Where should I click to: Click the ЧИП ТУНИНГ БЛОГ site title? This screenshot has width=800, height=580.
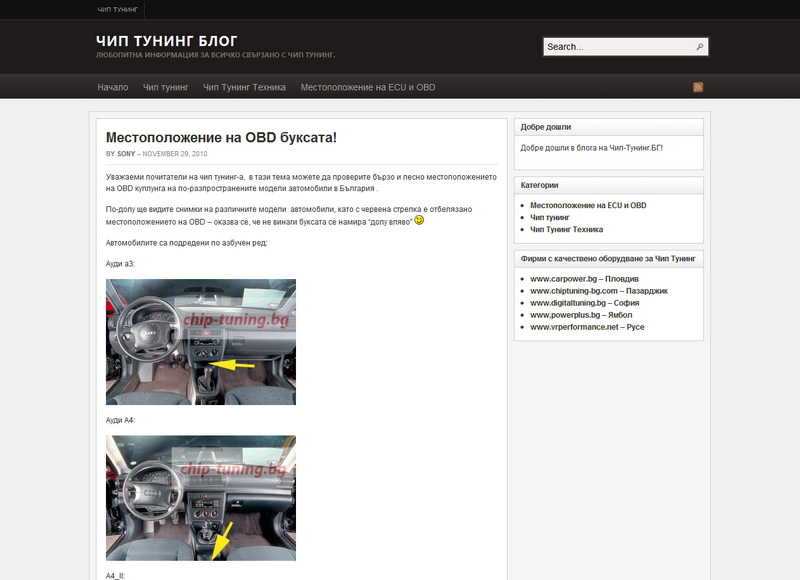[x=167, y=41]
